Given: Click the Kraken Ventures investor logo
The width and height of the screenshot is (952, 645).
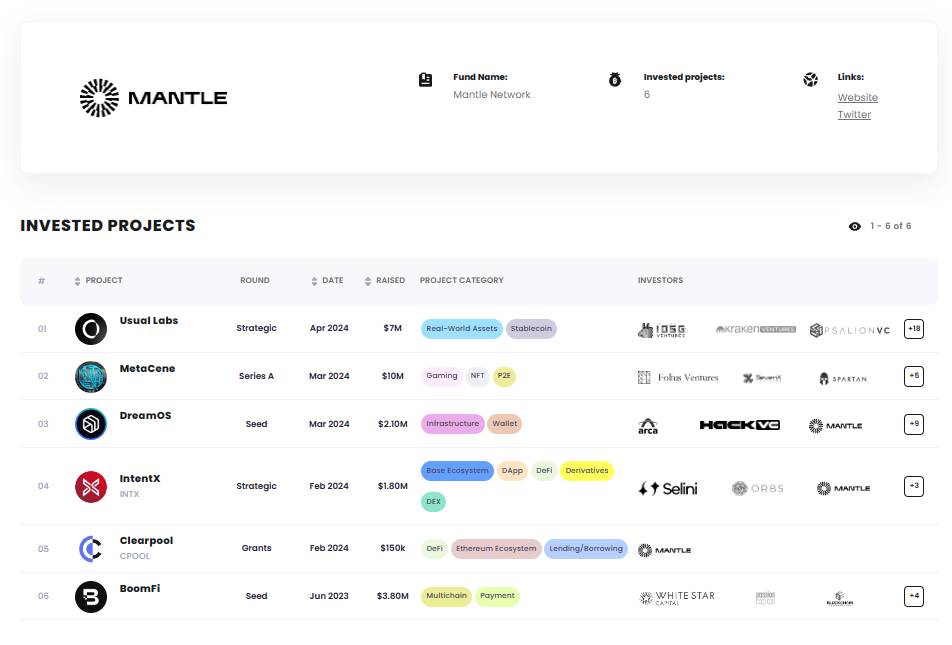Looking at the screenshot, I should coord(756,329).
